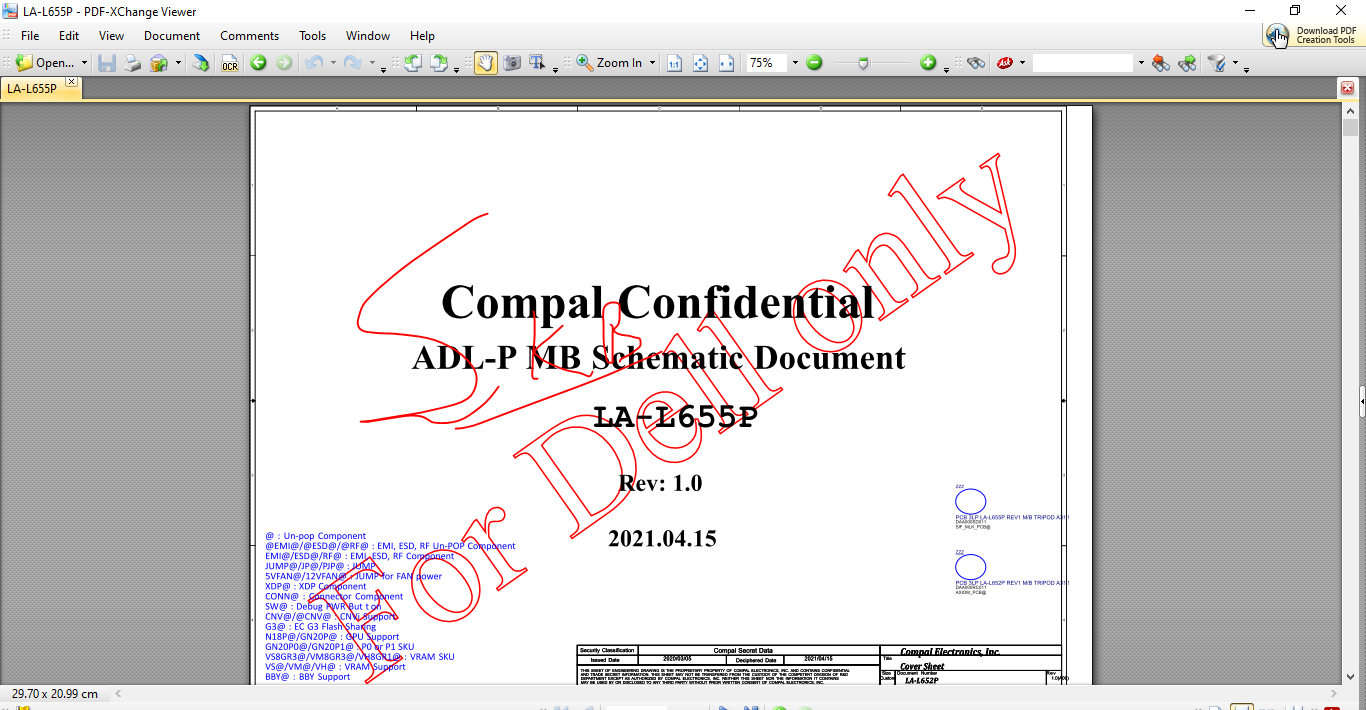Click the green plus zoom in button
Viewport: 1366px width, 710px height.
(928, 63)
